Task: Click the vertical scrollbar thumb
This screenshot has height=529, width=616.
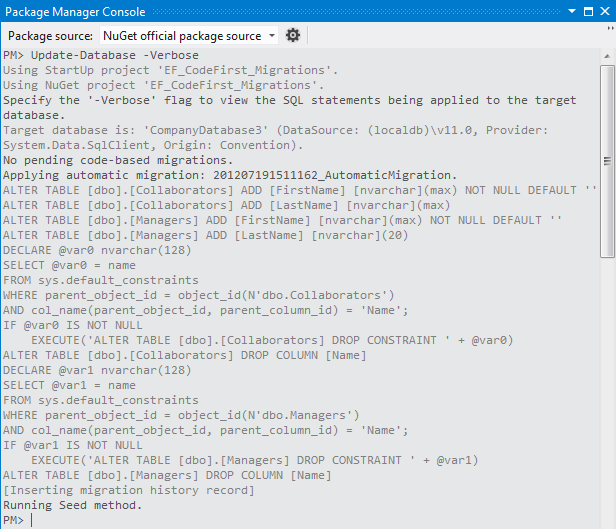Action: click(607, 160)
